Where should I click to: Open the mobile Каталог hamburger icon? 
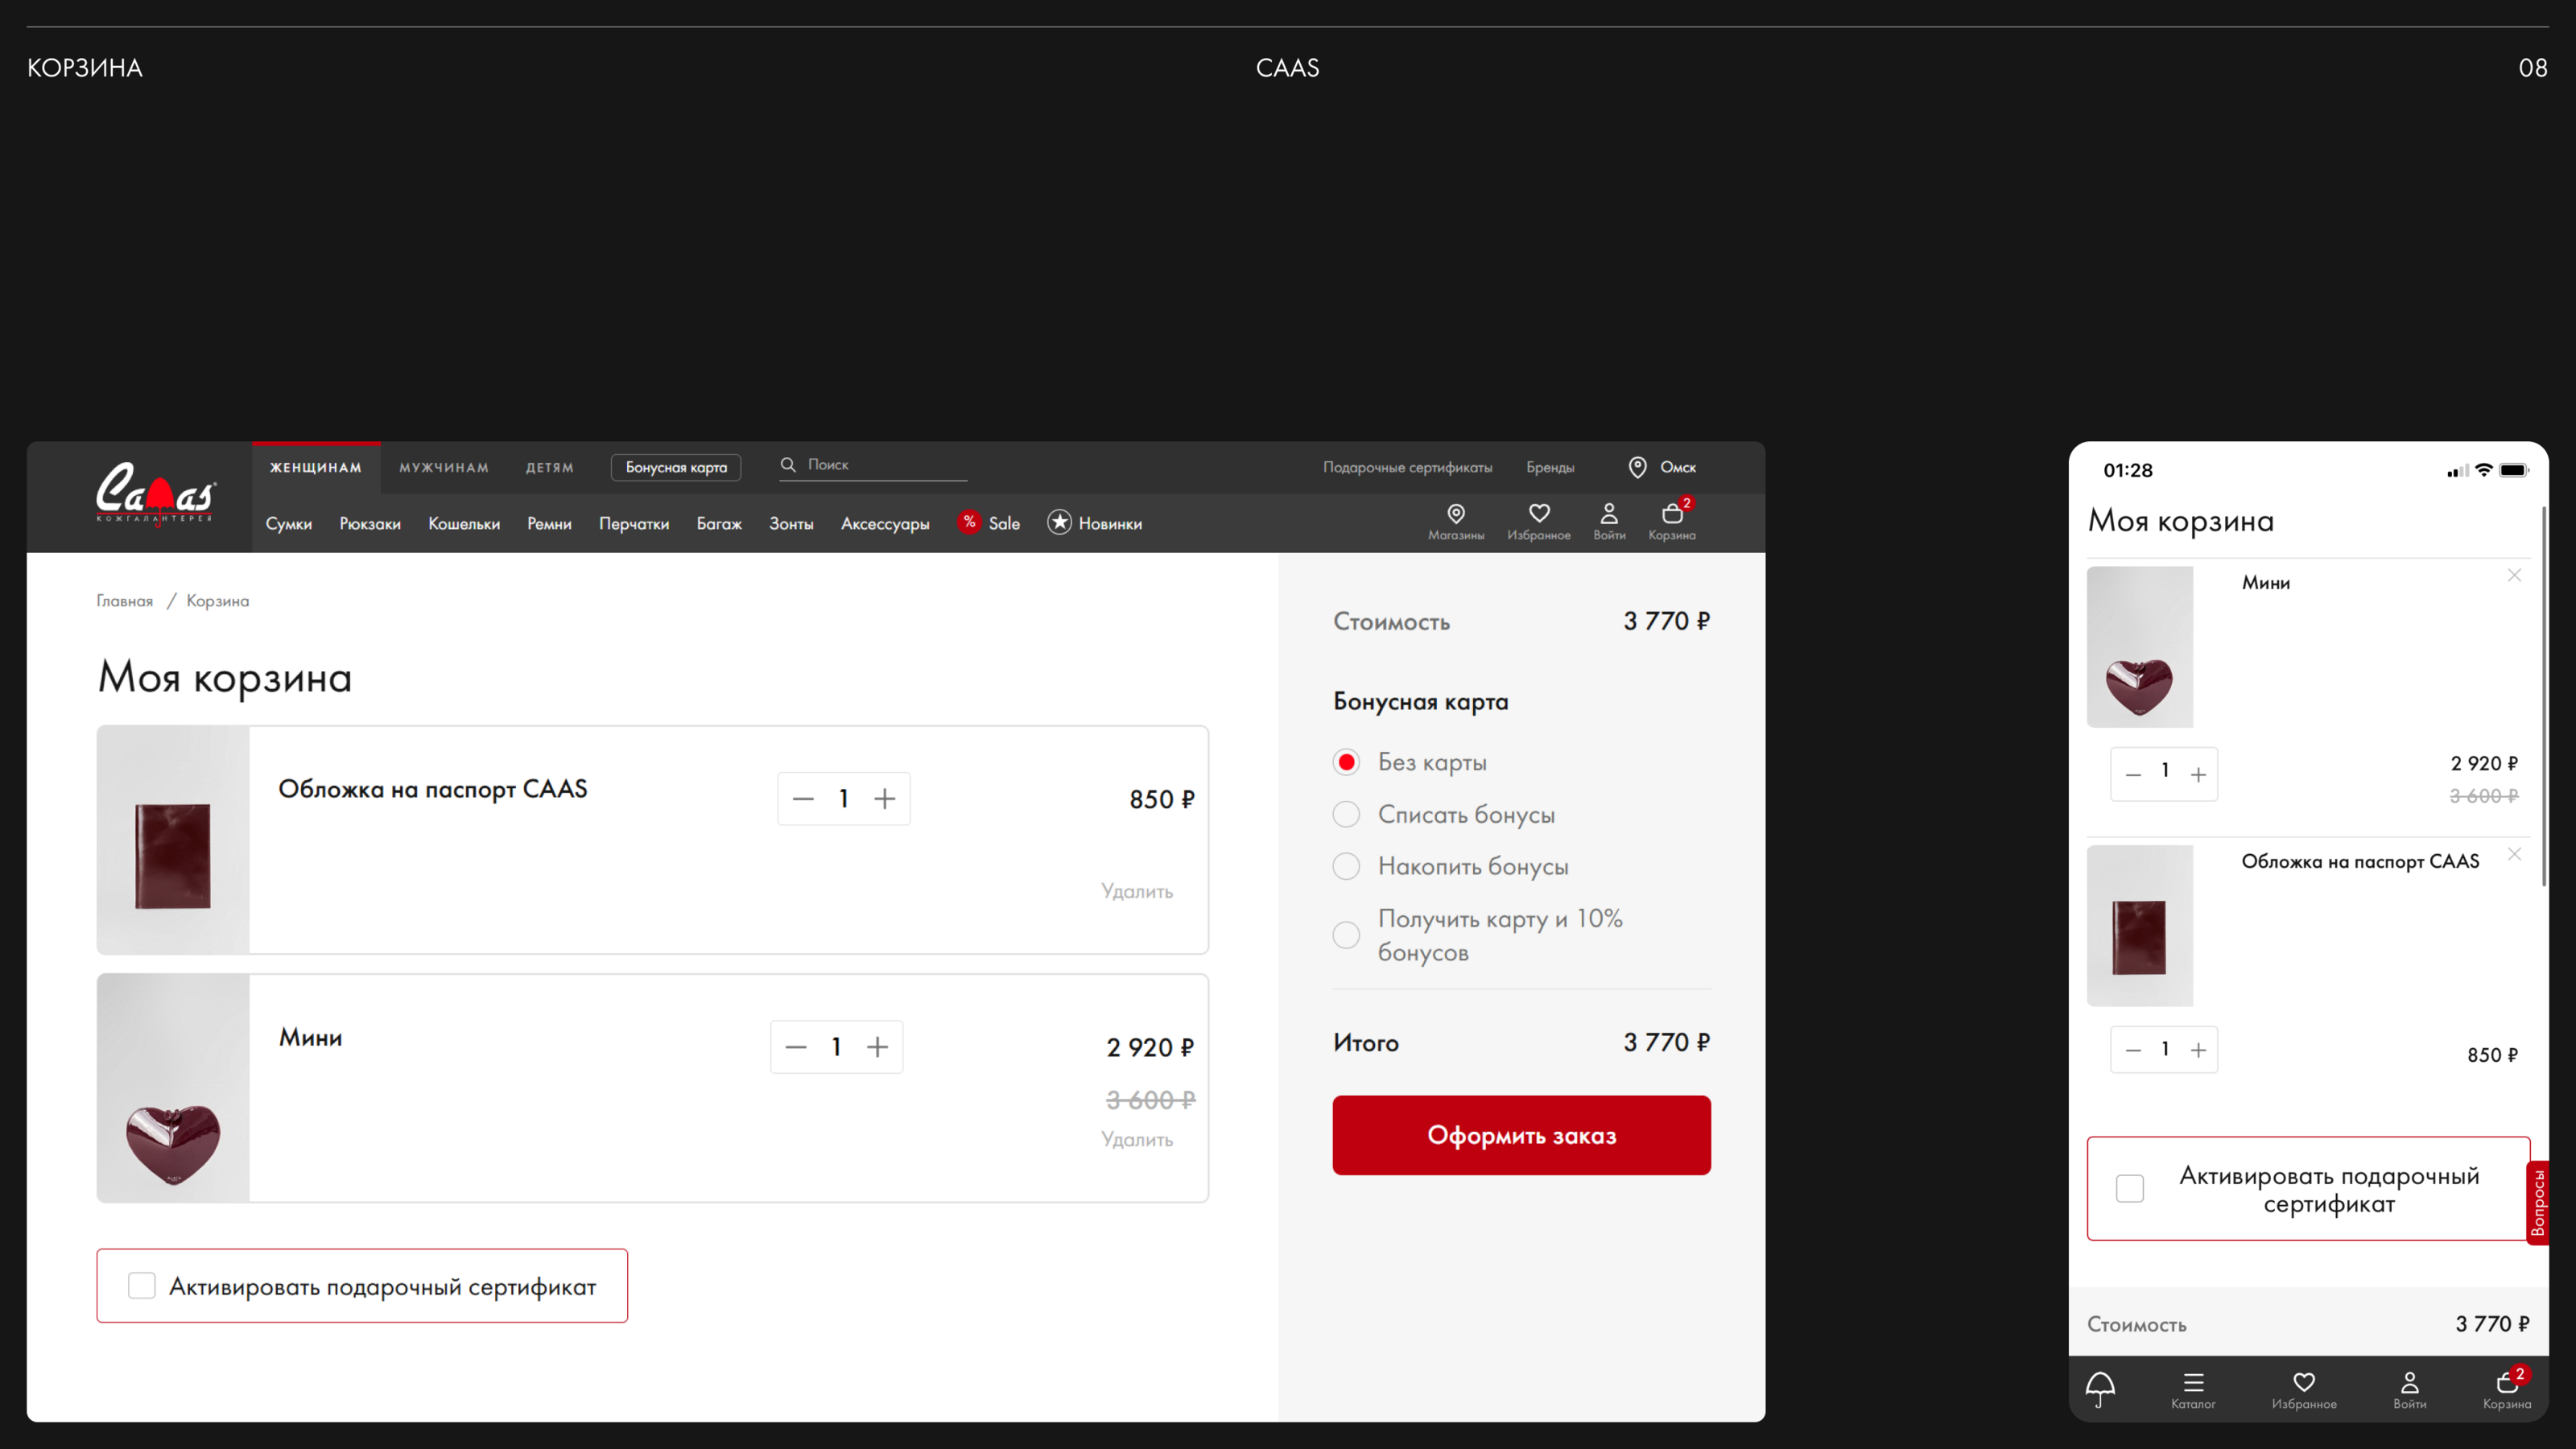click(2193, 1383)
